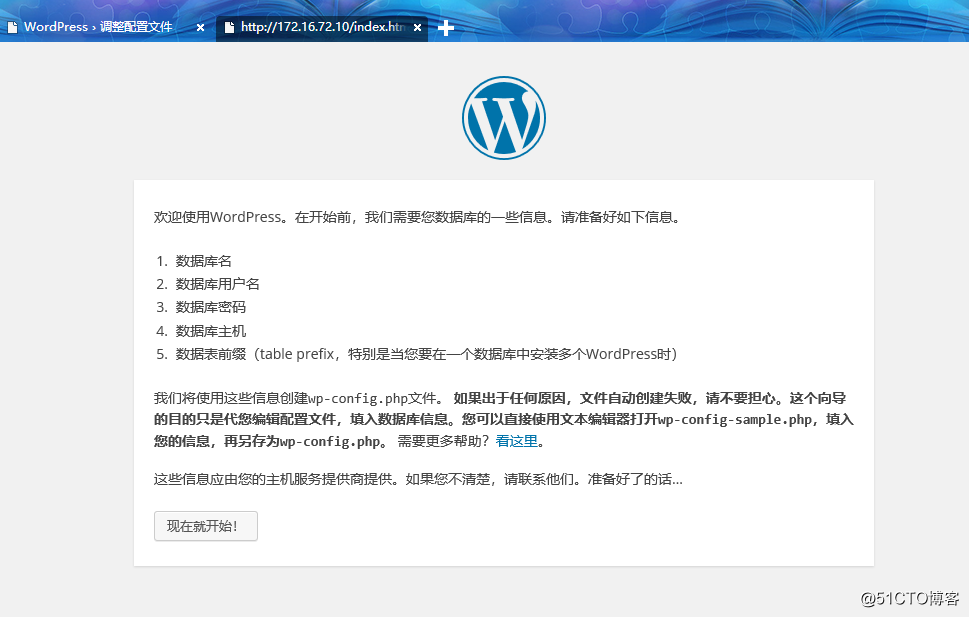
Task: Click the page icon on WordPress tab
Action: [x=12, y=27]
